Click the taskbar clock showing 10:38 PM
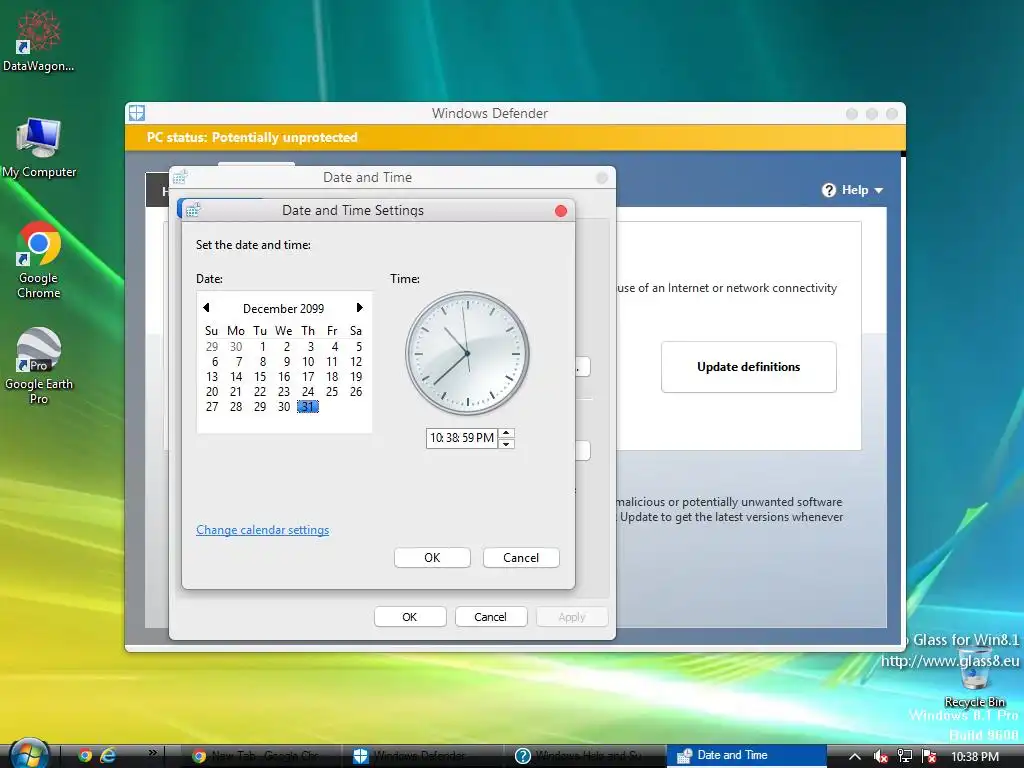 click(x=974, y=756)
